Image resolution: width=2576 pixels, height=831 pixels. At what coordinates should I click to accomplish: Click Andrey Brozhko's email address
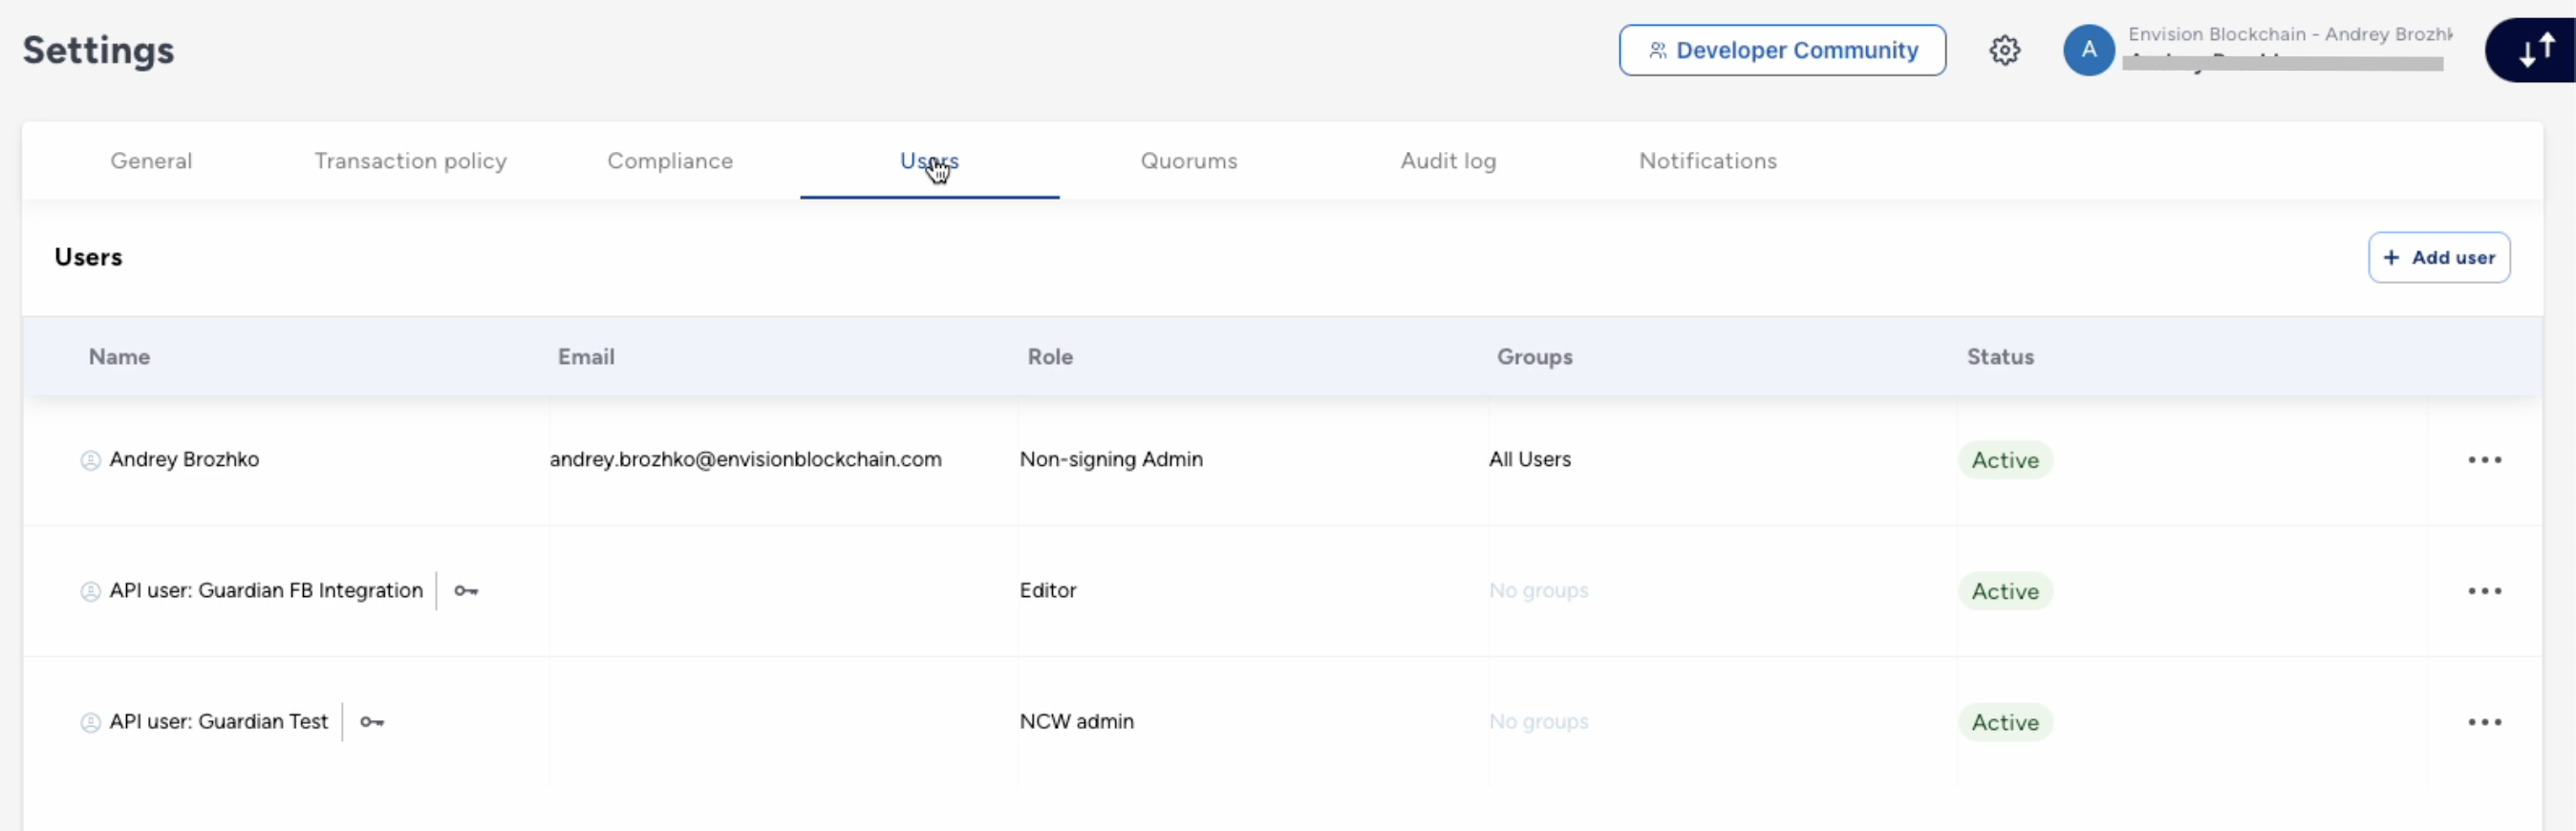(746, 460)
